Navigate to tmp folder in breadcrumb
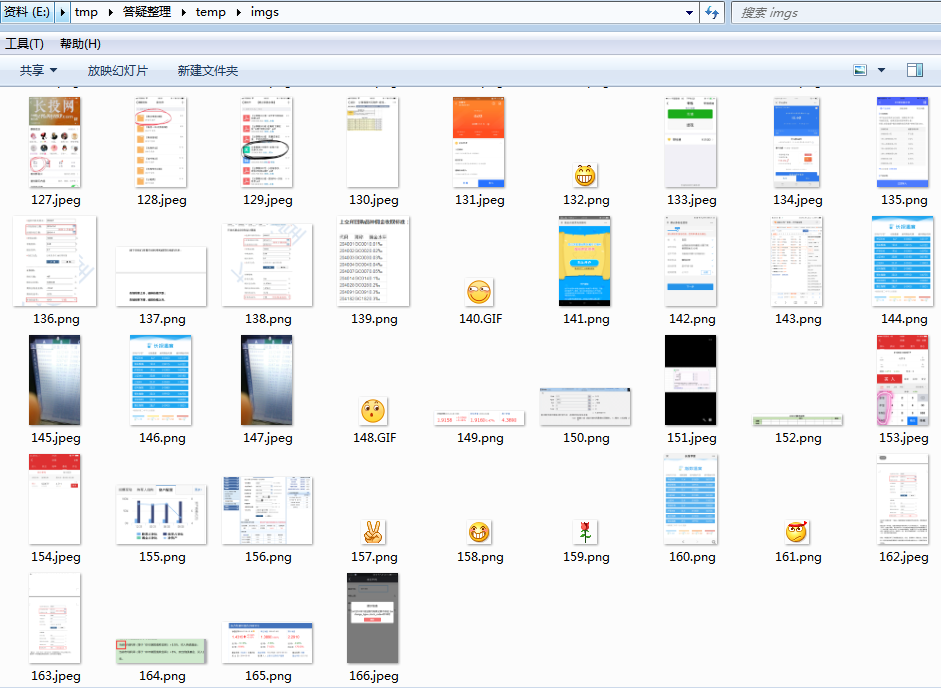This screenshot has width=941, height=688. [86, 12]
